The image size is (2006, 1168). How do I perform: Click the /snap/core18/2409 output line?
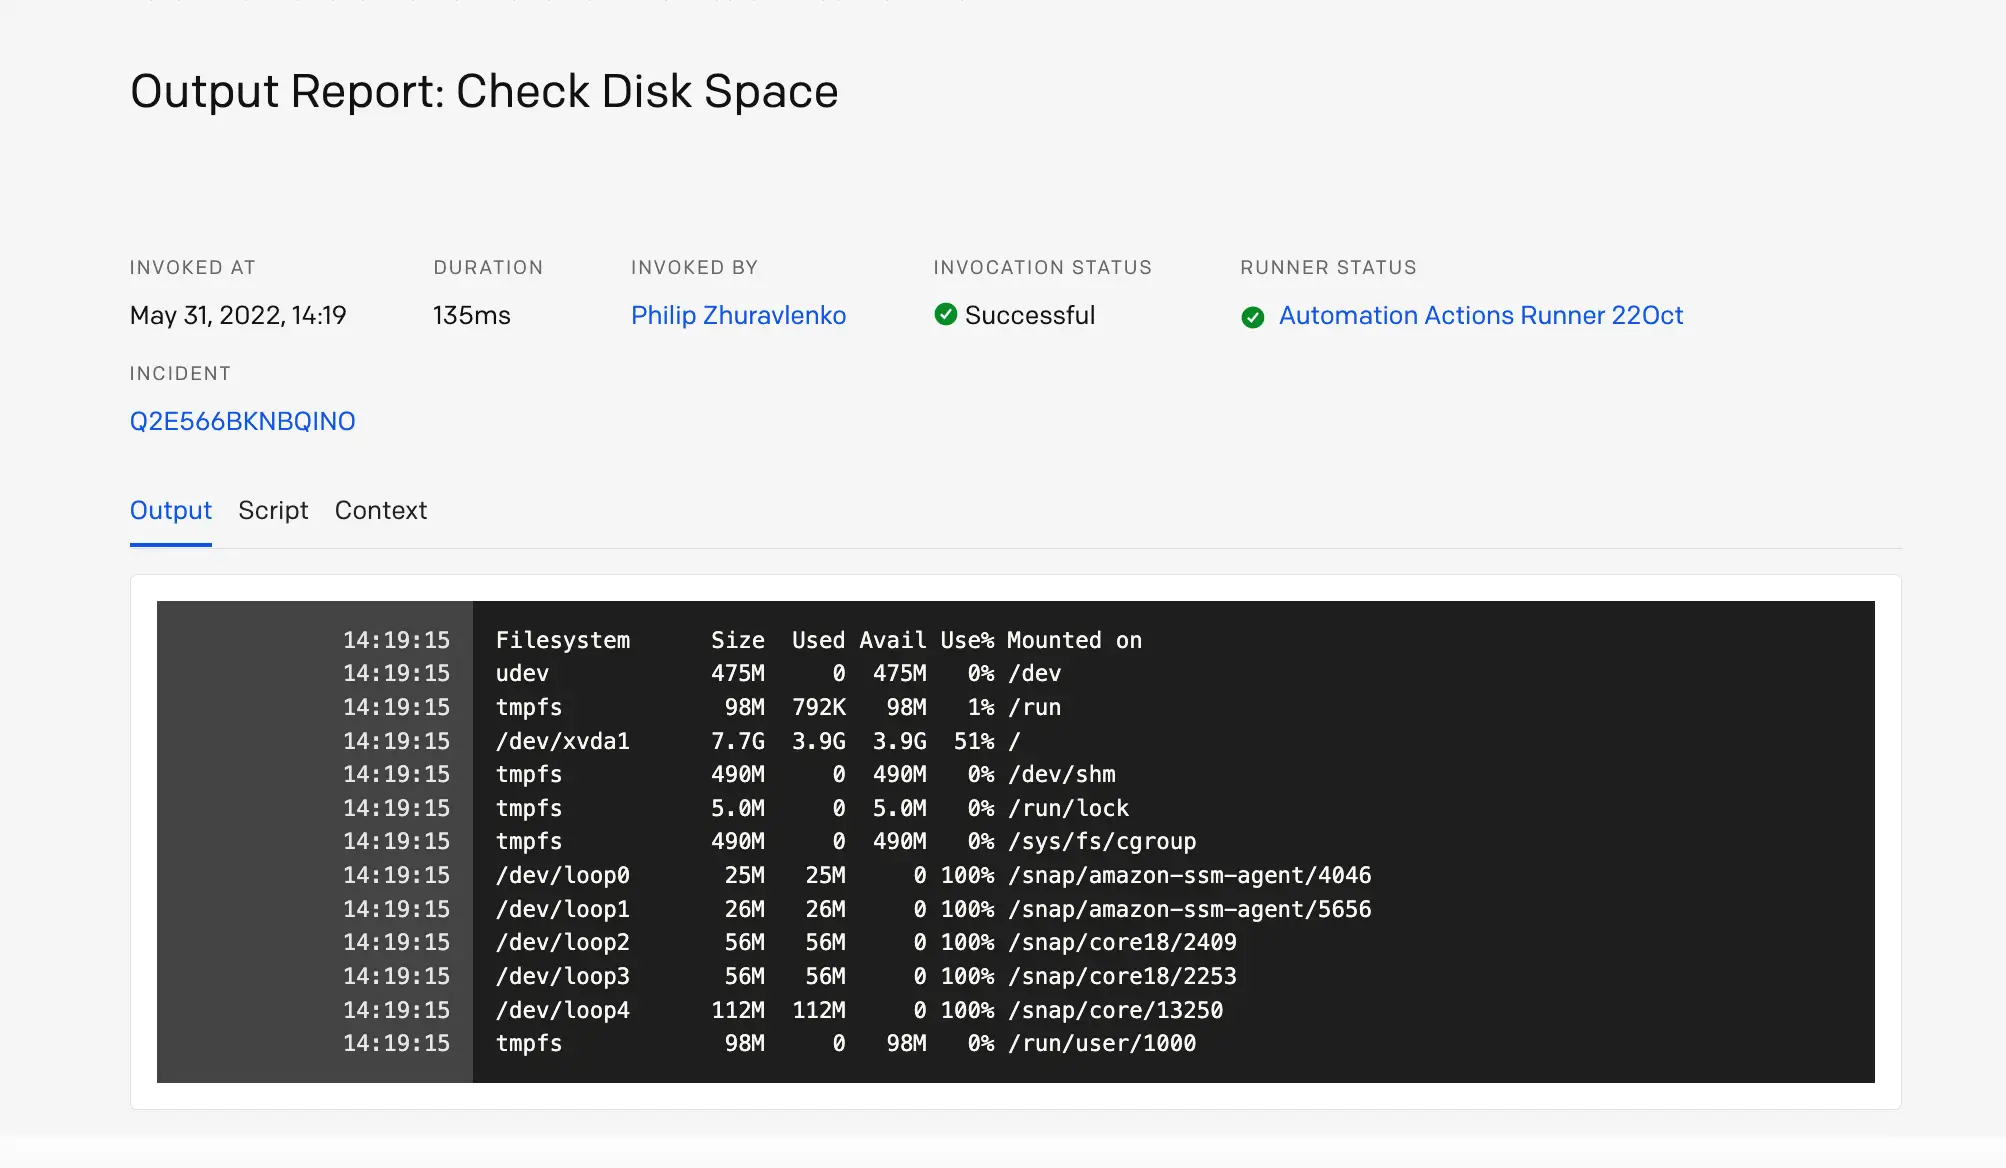click(865, 943)
